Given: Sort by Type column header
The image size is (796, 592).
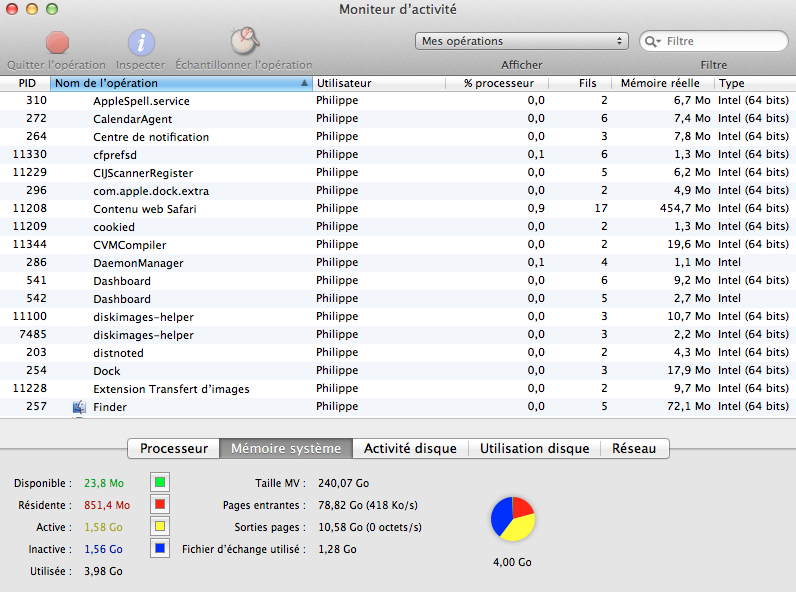Looking at the screenshot, I should coord(755,83).
